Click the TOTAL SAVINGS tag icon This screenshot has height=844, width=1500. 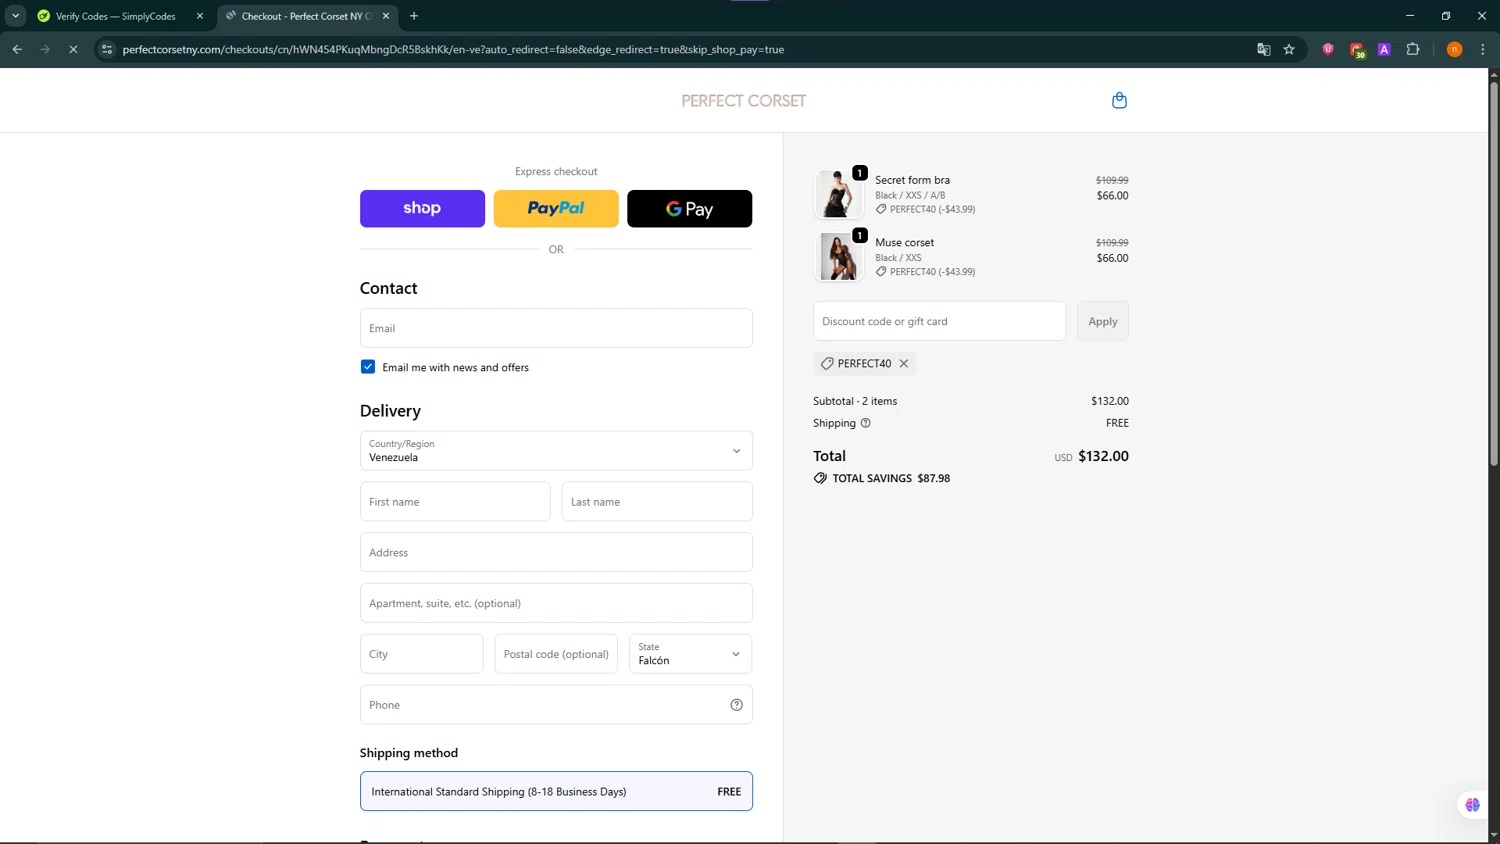[x=820, y=478]
